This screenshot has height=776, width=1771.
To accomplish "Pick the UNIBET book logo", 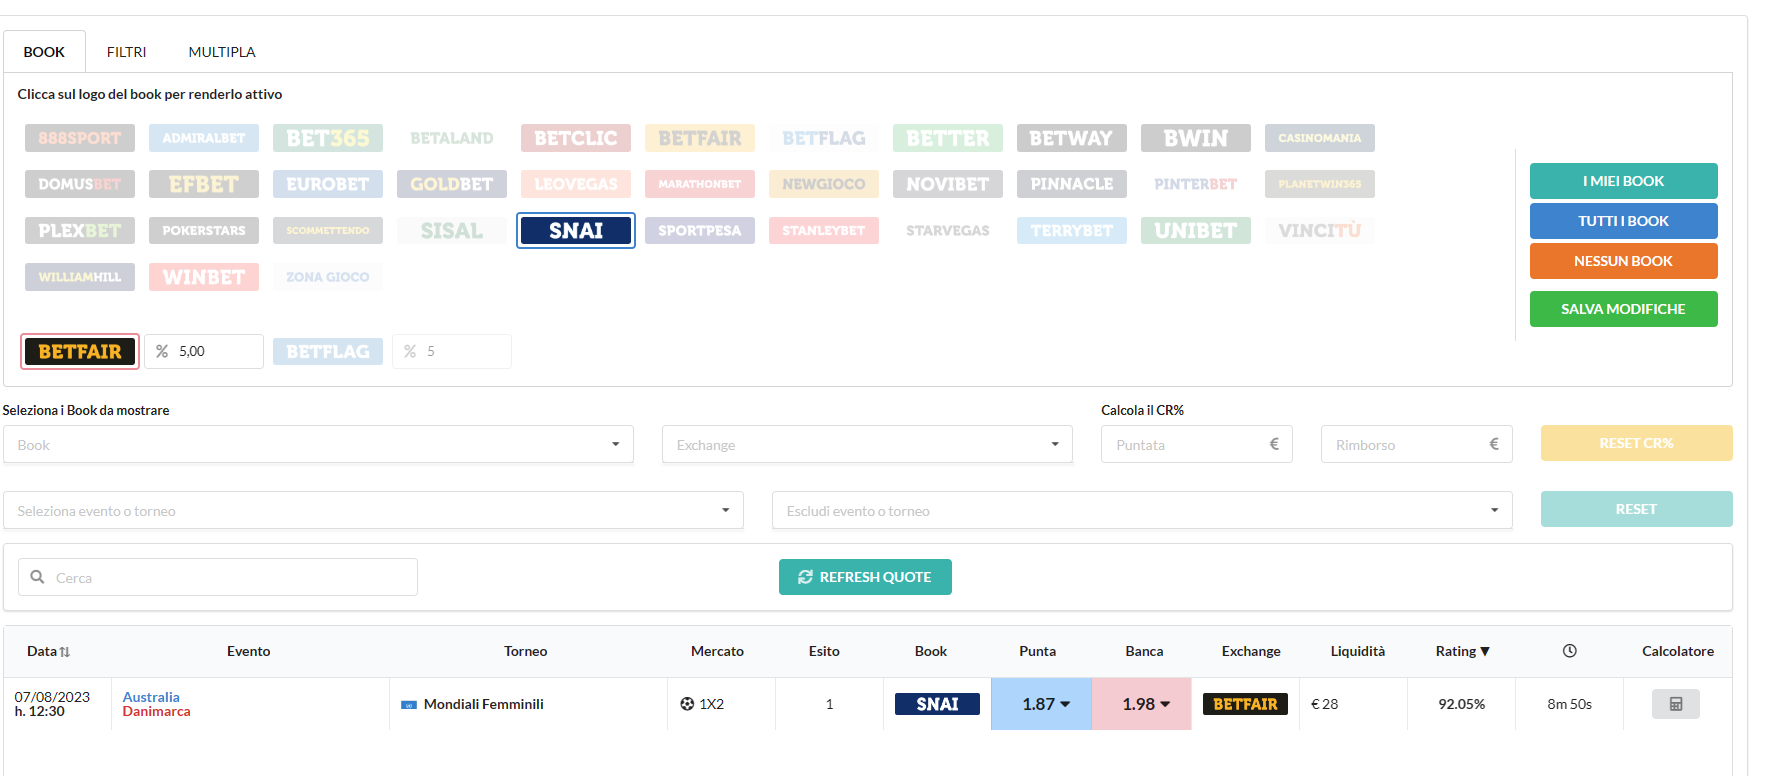I will 1196,231.
